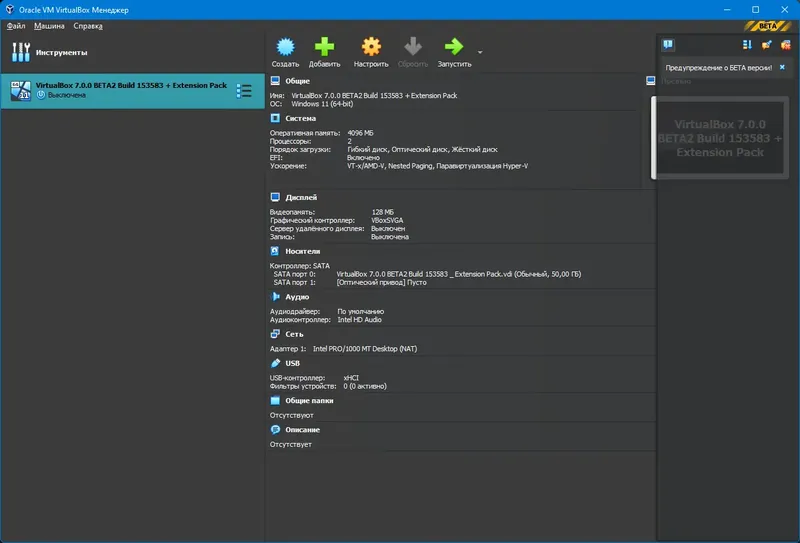This screenshot has width=800, height=543.
Task: Click the USB section plug icon
Action: coord(275,363)
